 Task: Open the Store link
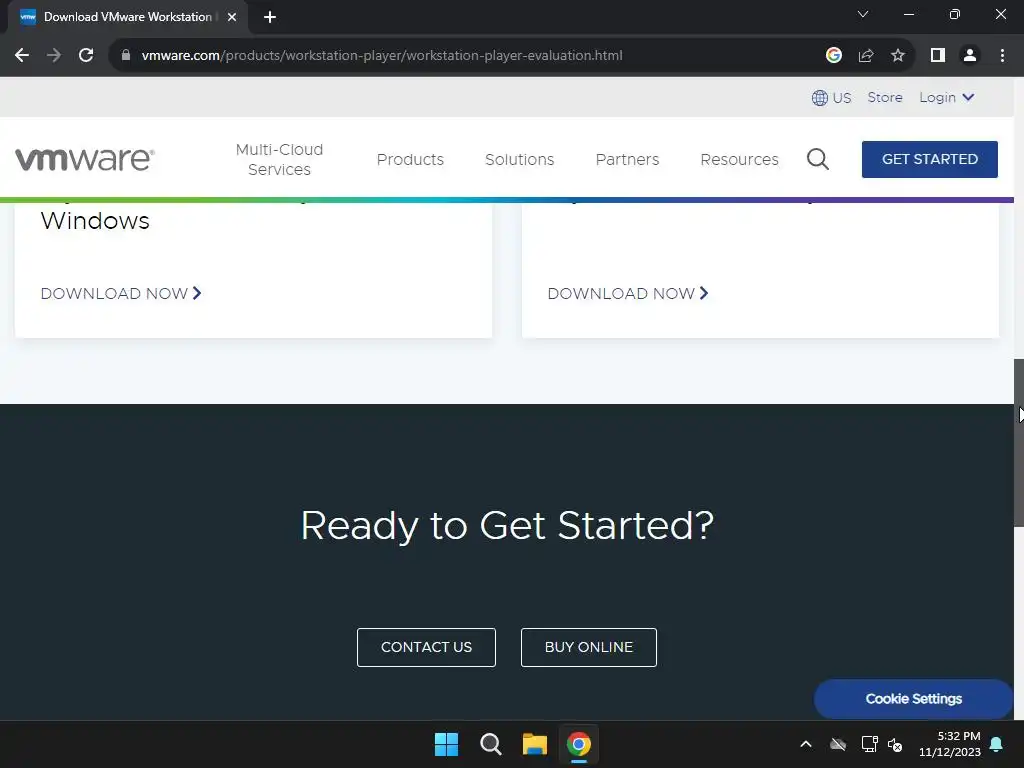[885, 97]
